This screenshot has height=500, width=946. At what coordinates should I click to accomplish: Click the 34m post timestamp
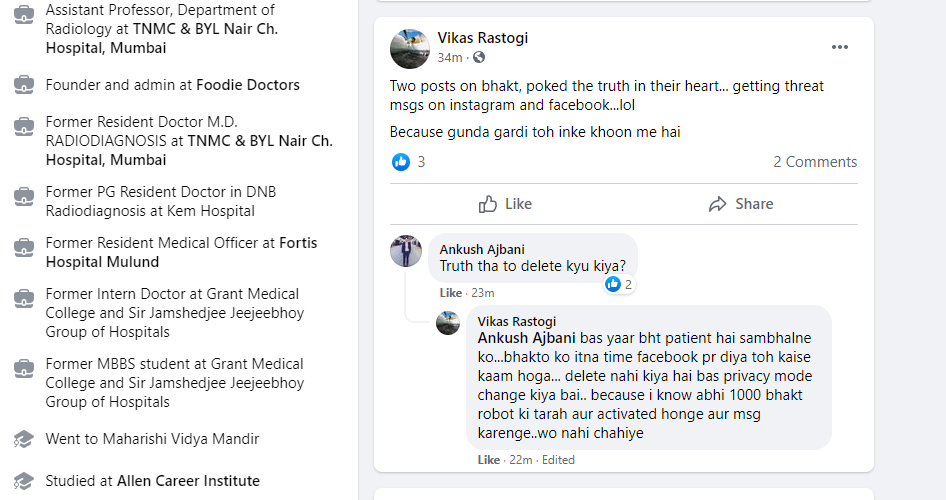click(x=450, y=58)
